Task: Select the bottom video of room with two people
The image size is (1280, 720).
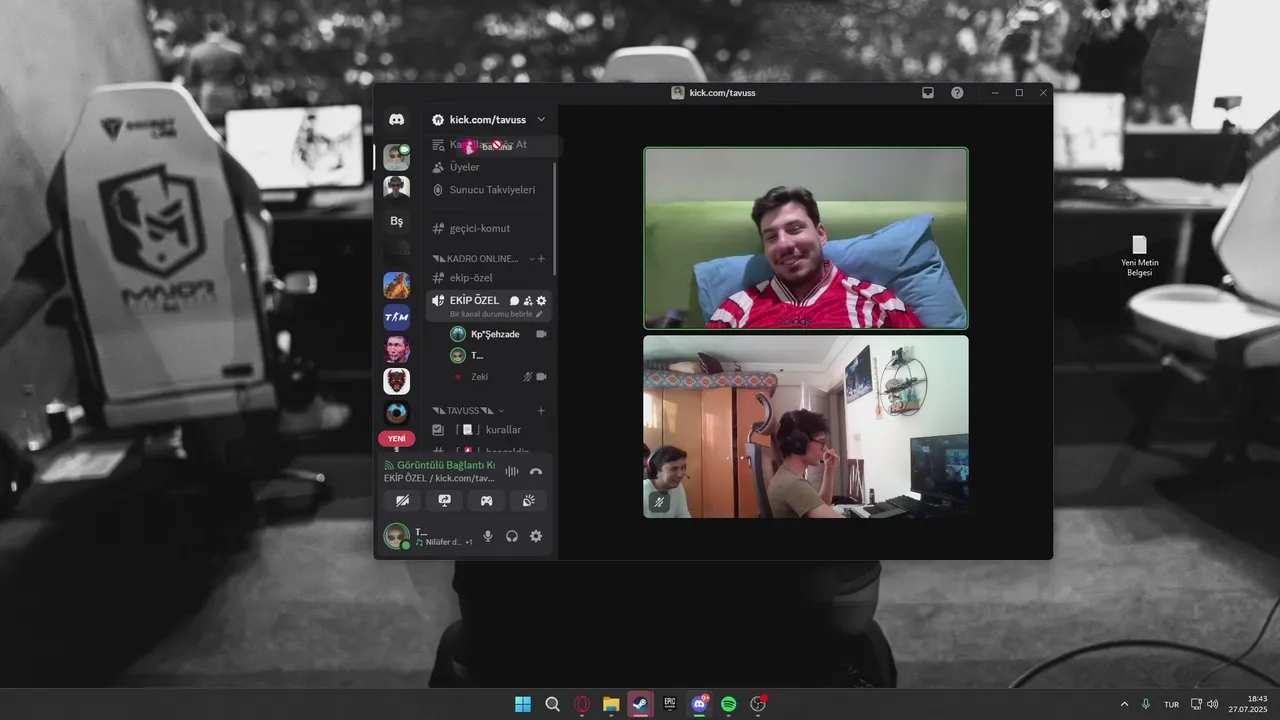Action: tap(806, 426)
